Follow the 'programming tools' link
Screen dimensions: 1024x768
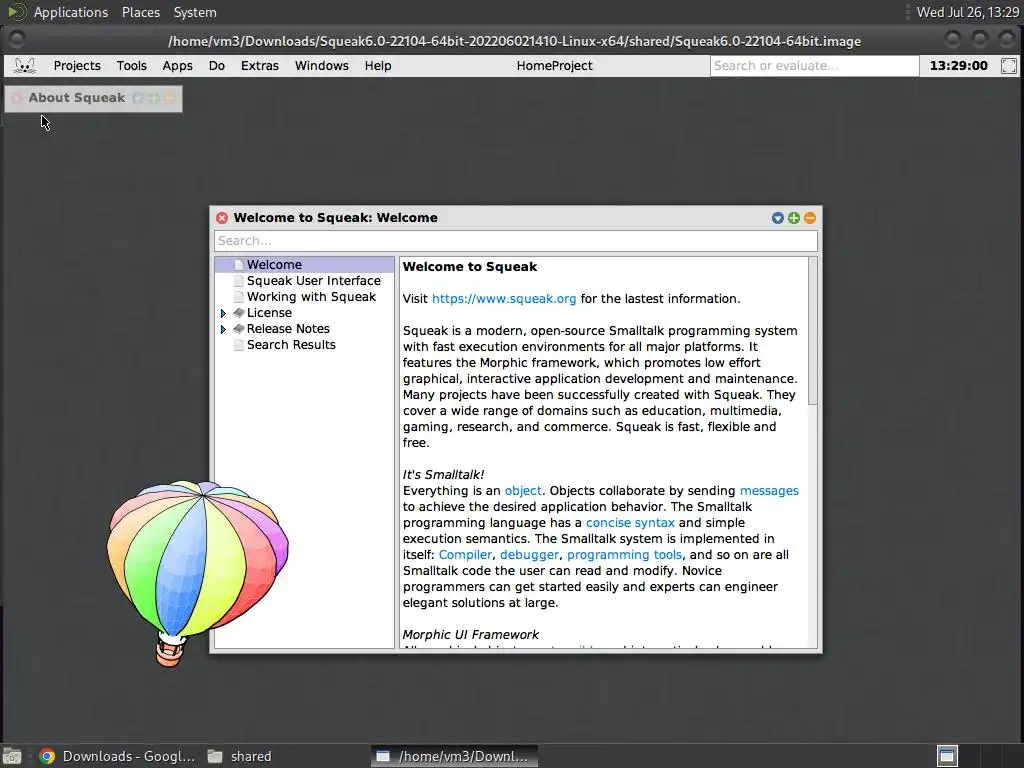[x=624, y=554]
